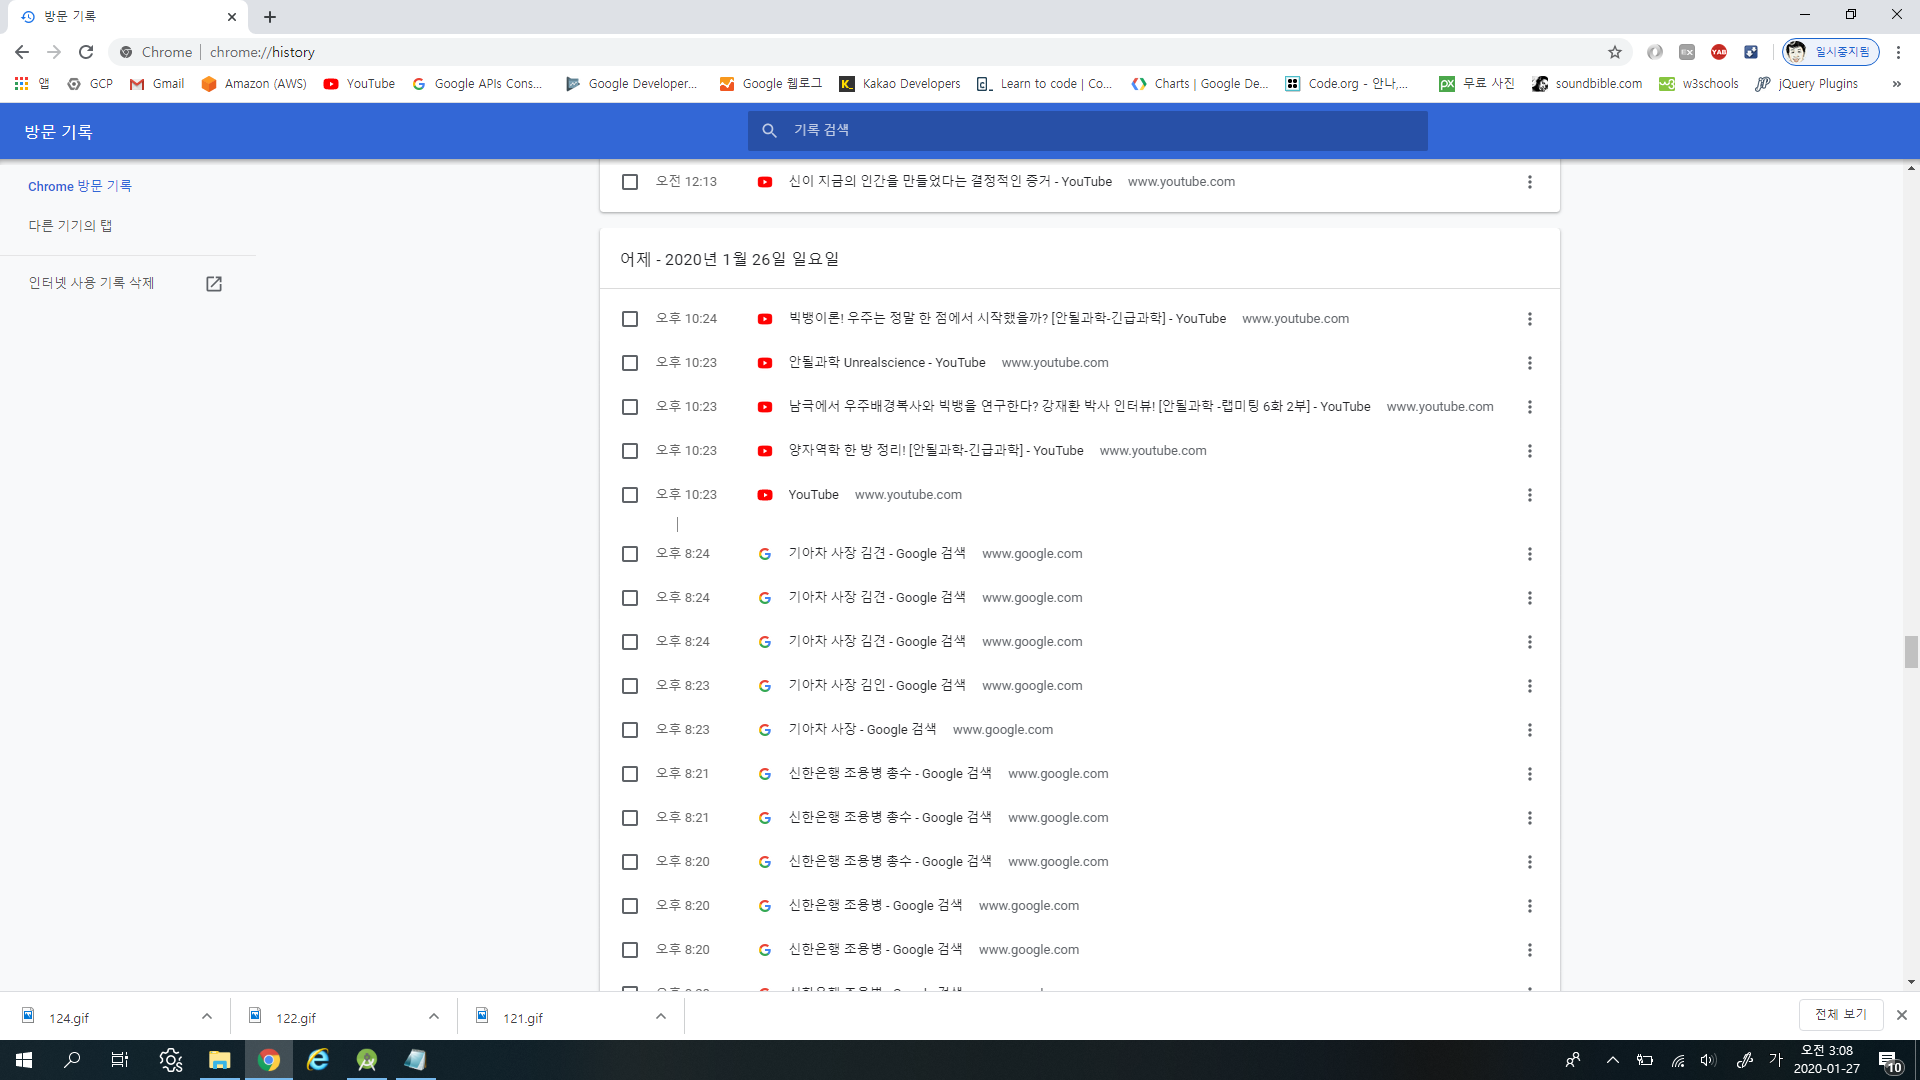Open more actions for the 오후 10:24 YouTube entry
This screenshot has height=1080, width=1920.
click(1529, 319)
